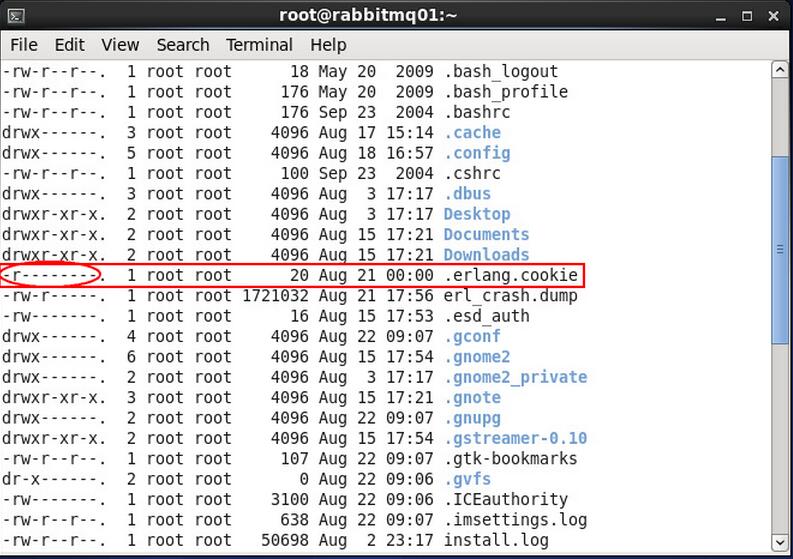The image size is (793, 559).
Task: Minimize the terminal window
Action: coord(719,16)
